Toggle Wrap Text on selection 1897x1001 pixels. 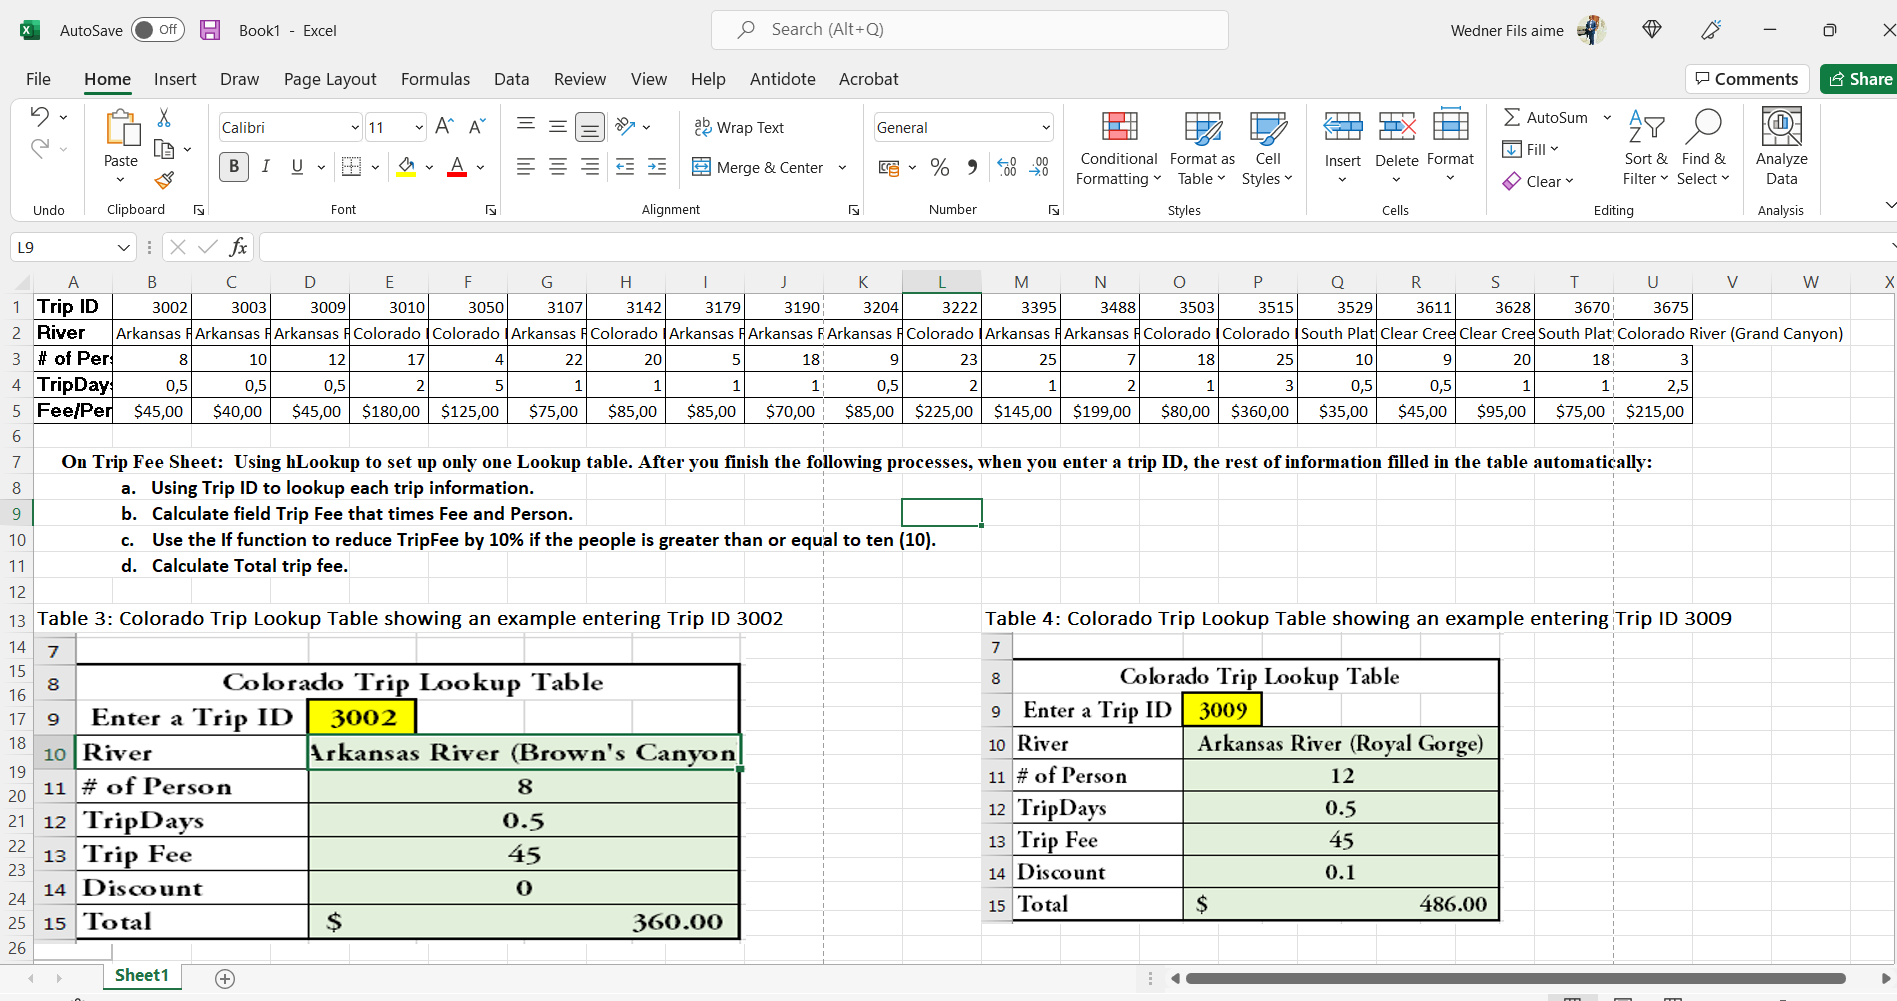[x=740, y=127]
